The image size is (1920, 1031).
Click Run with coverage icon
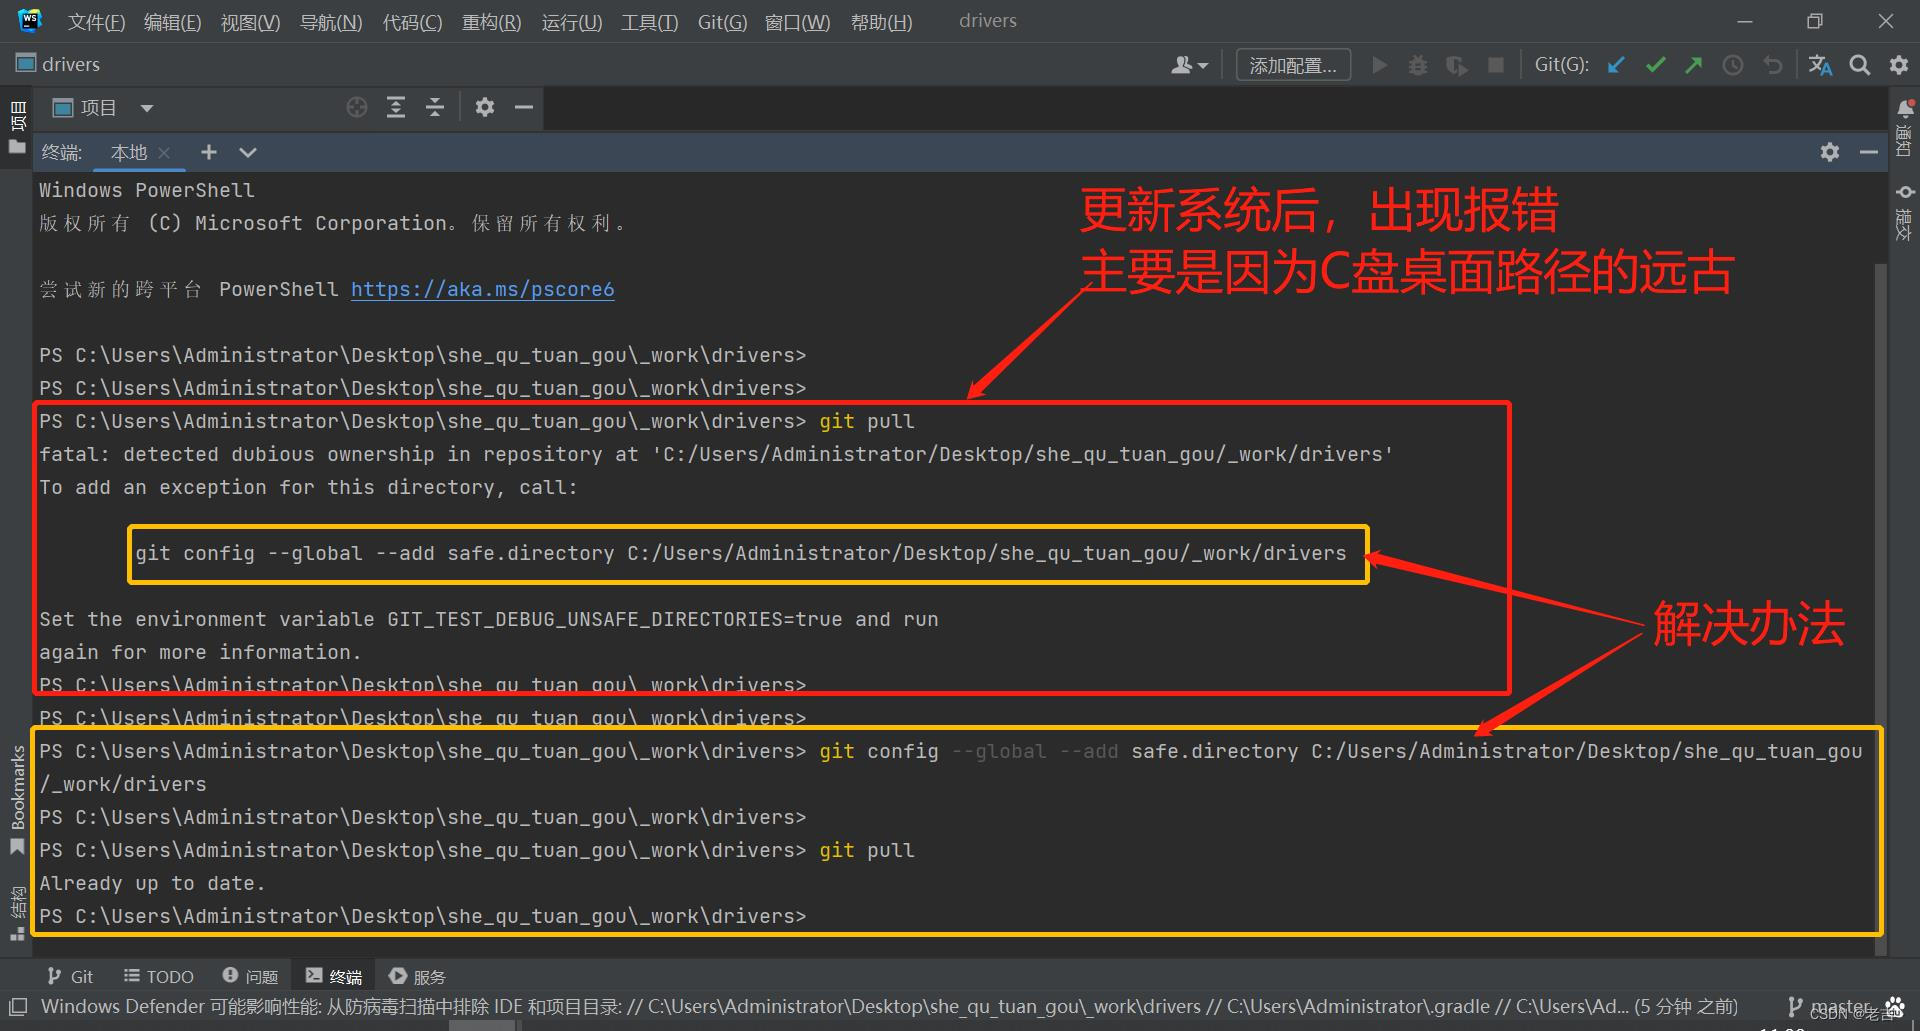[x=1456, y=65]
